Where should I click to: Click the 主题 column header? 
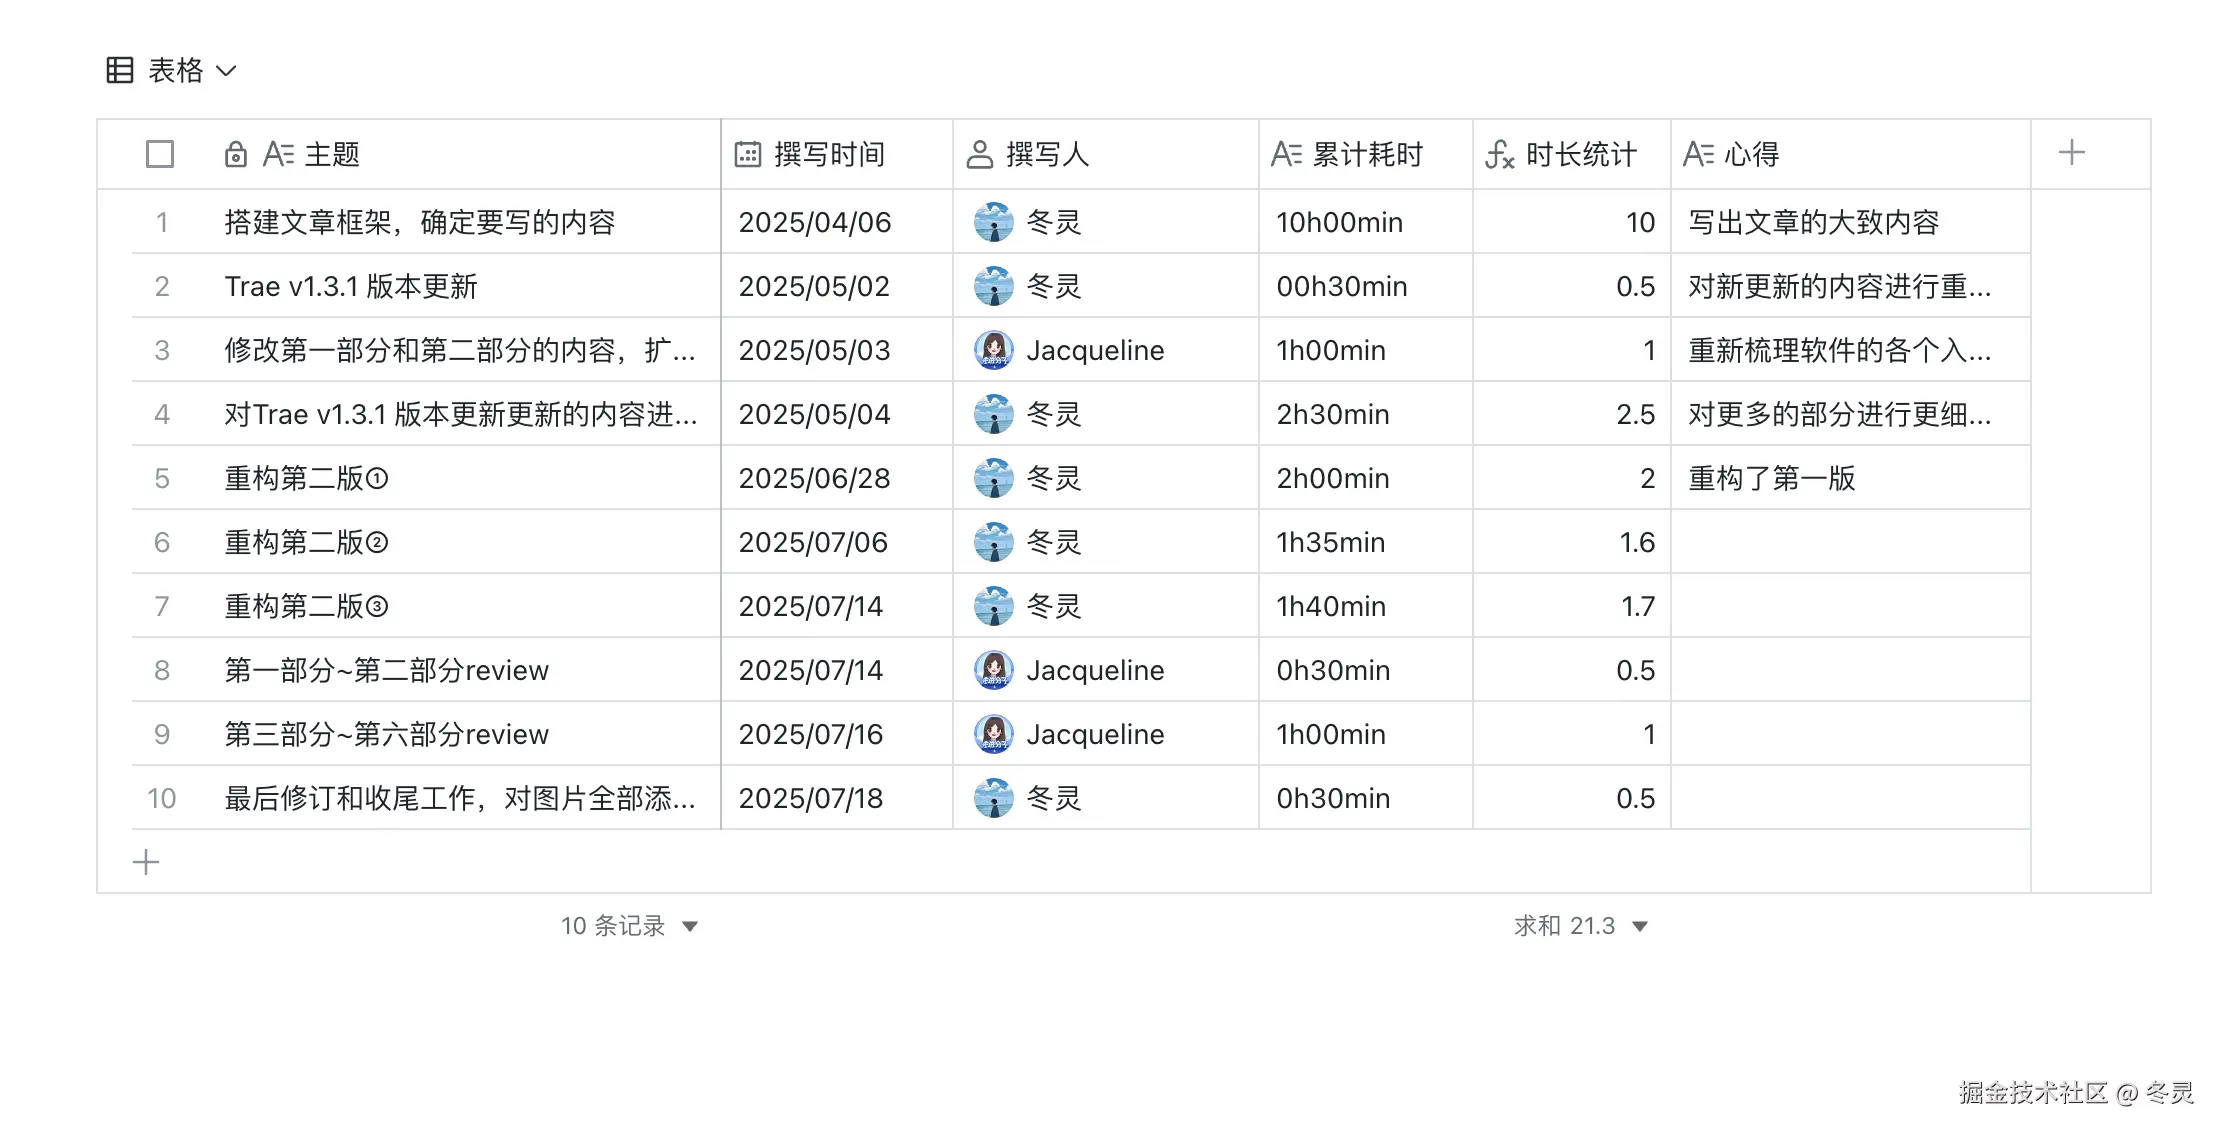point(332,154)
